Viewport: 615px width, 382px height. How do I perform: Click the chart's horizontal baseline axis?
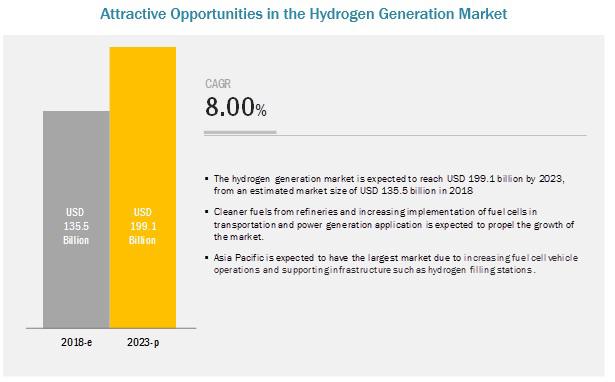point(111,328)
